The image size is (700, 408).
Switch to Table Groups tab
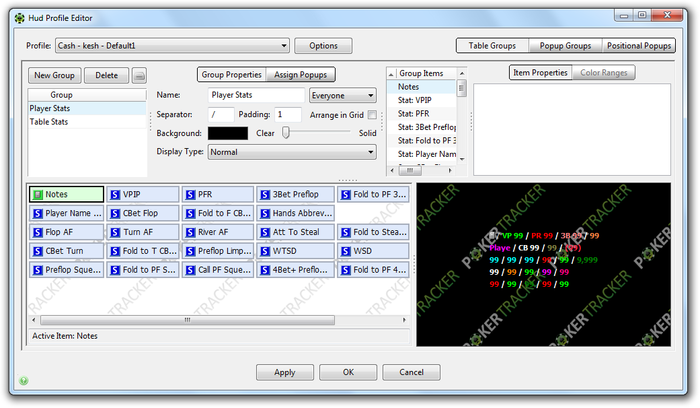click(x=492, y=46)
